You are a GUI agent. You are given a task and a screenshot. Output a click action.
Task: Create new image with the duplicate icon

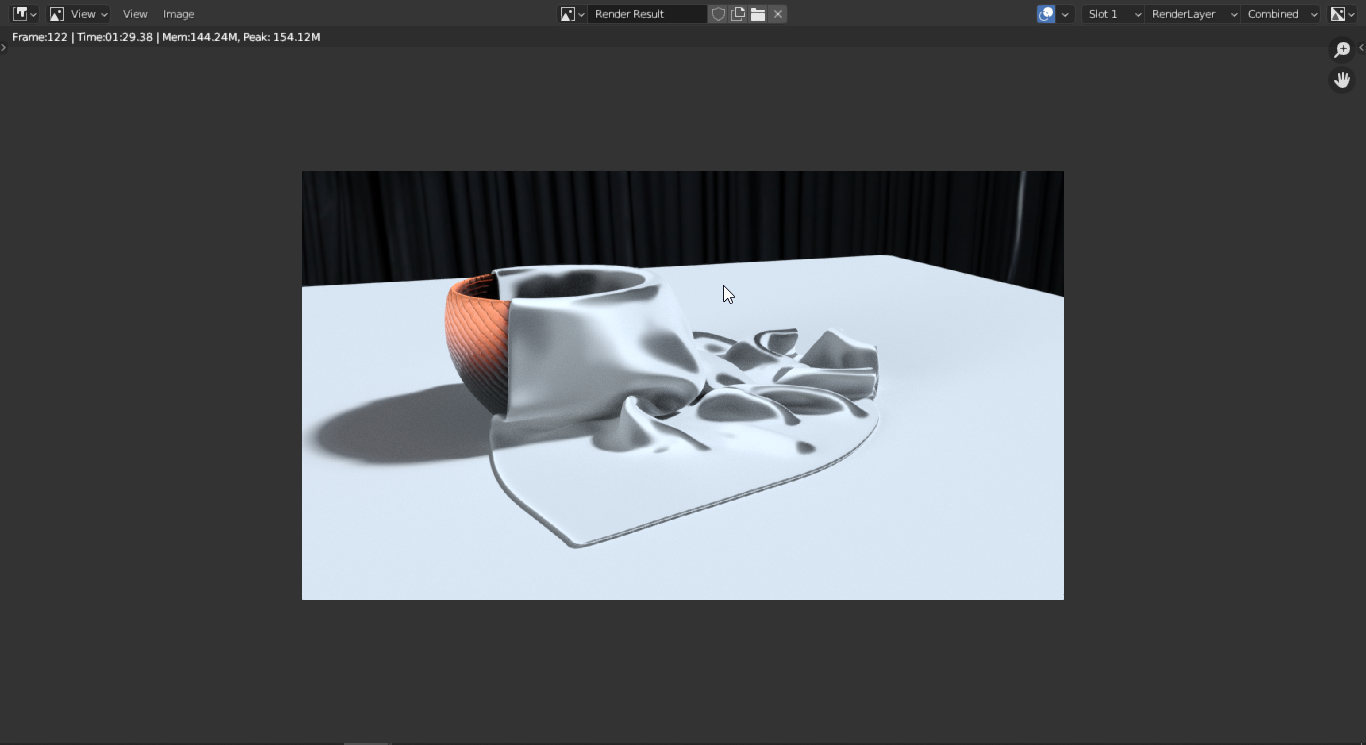pyautogui.click(x=738, y=14)
